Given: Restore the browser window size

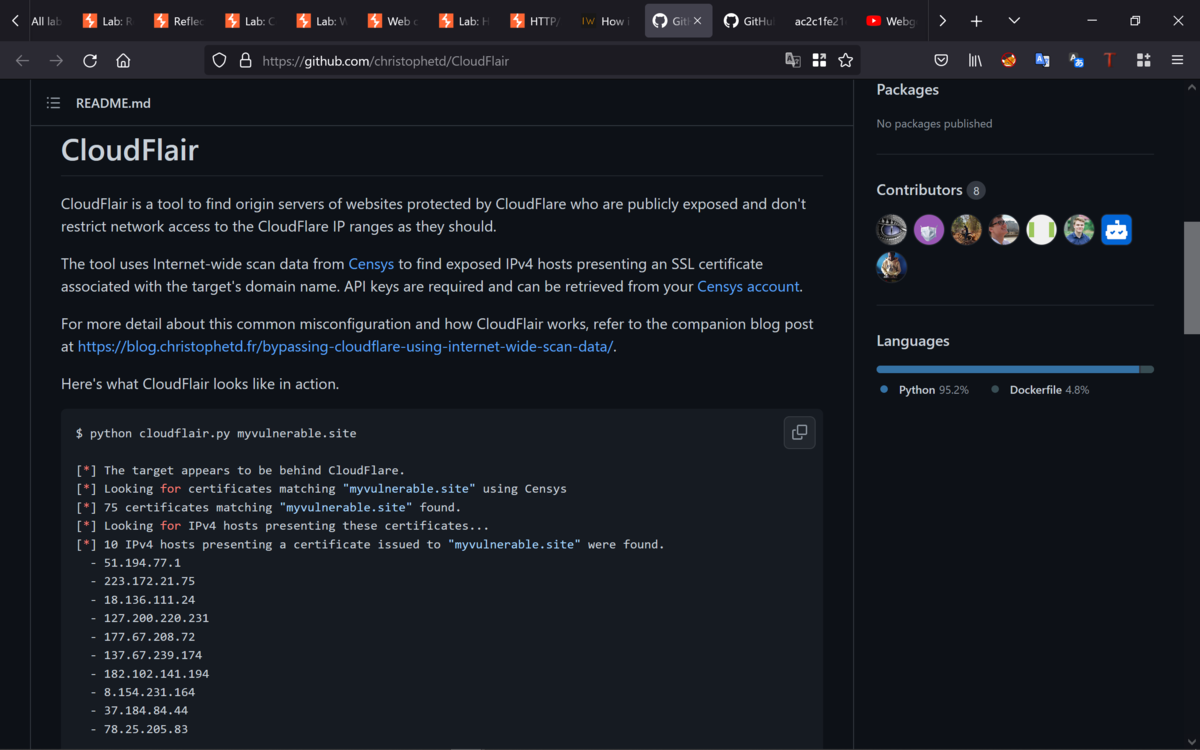Looking at the screenshot, I should [1135, 21].
